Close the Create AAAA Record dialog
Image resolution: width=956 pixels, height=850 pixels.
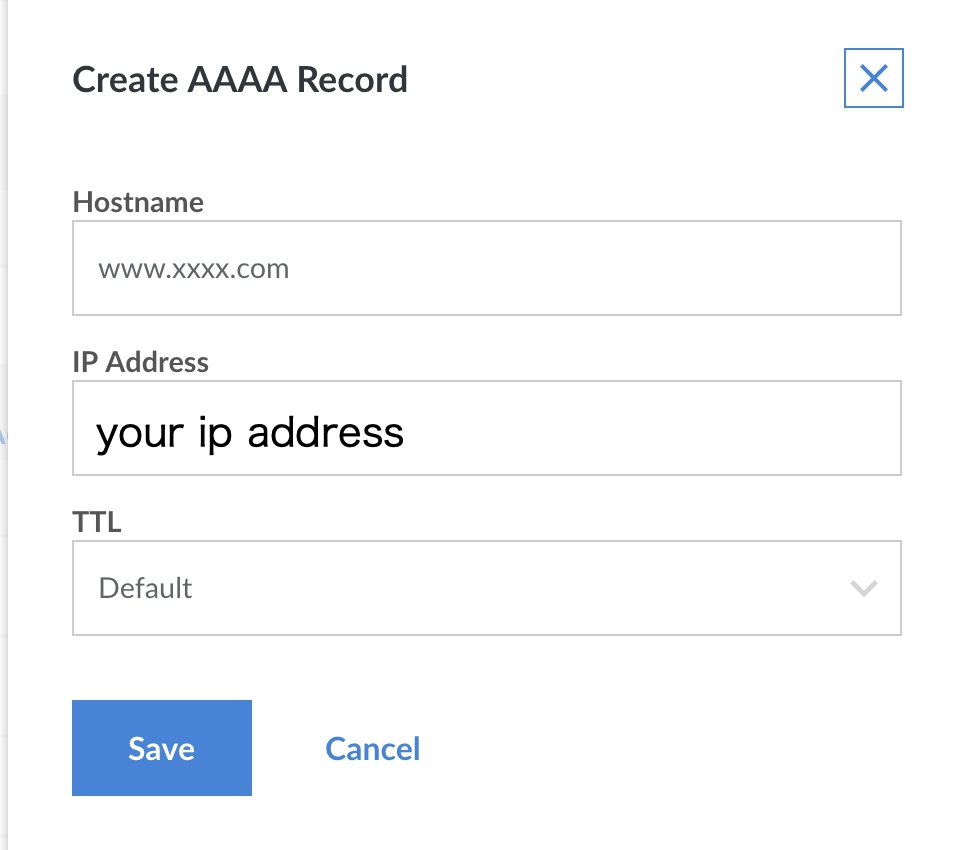click(873, 77)
